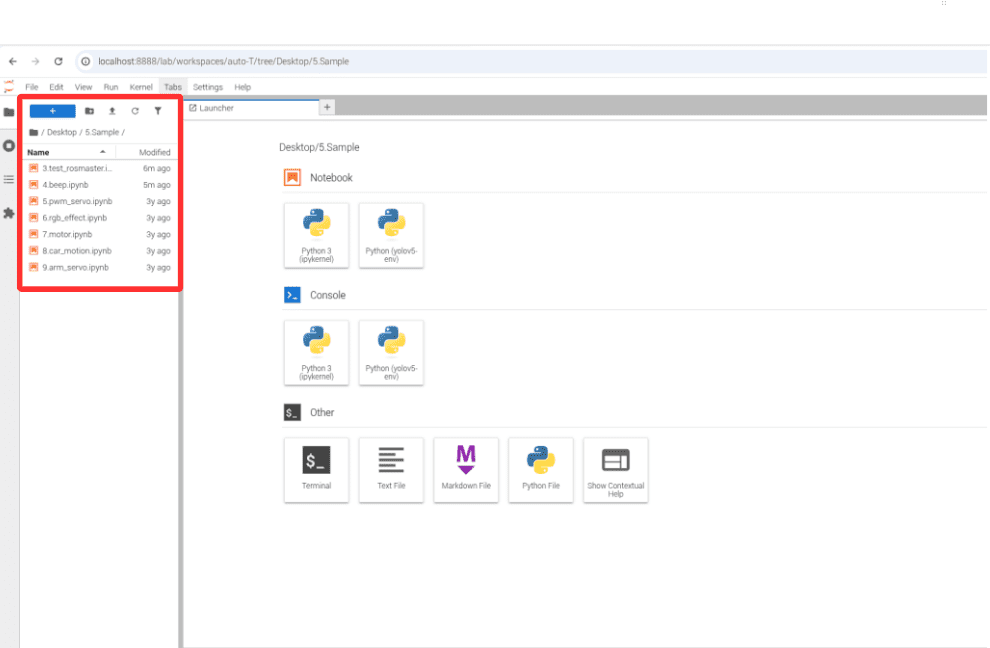Open 7.motor.ipynb in file list

point(67,234)
